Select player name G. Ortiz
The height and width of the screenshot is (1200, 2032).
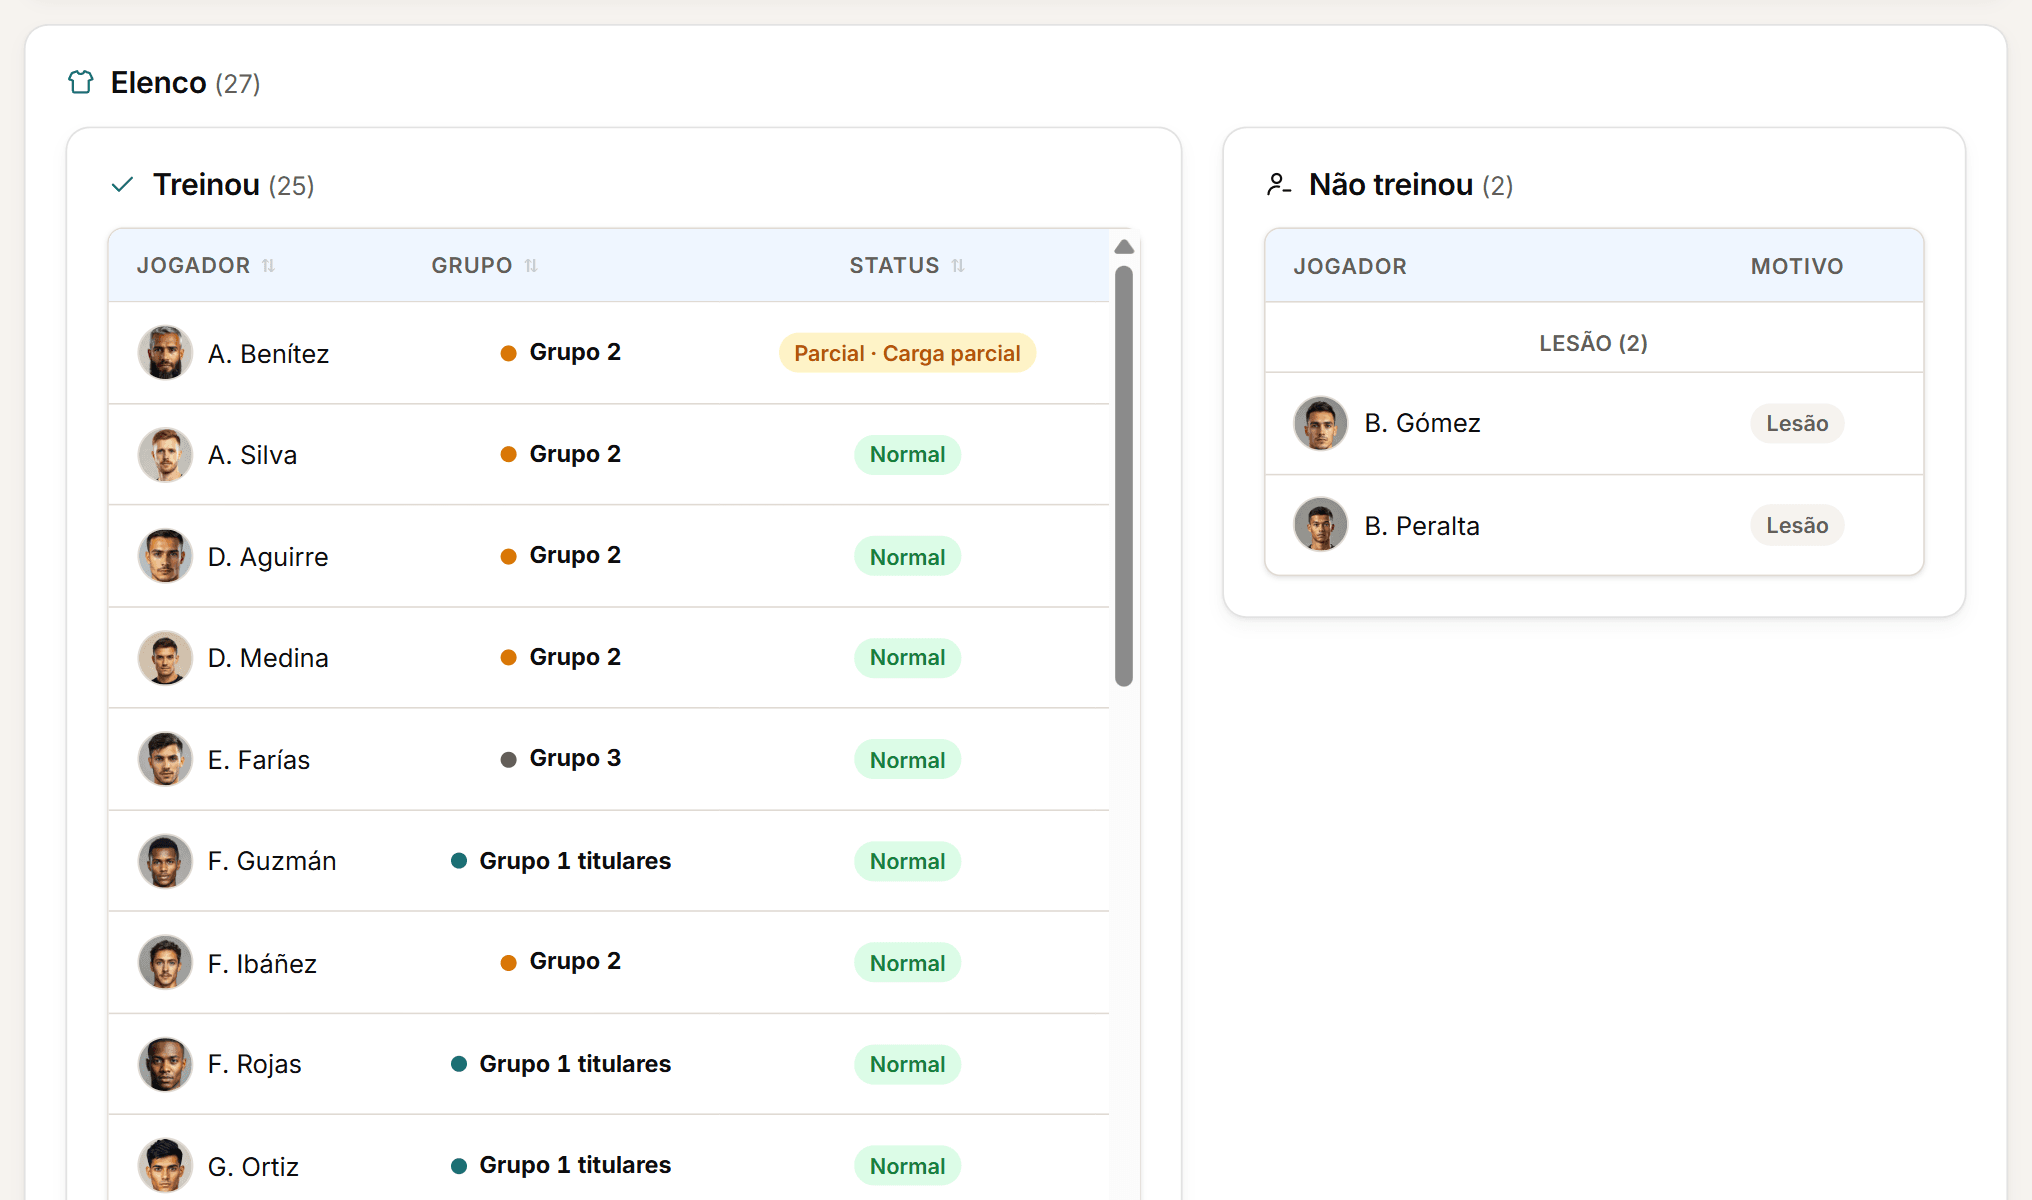(253, 1167)
